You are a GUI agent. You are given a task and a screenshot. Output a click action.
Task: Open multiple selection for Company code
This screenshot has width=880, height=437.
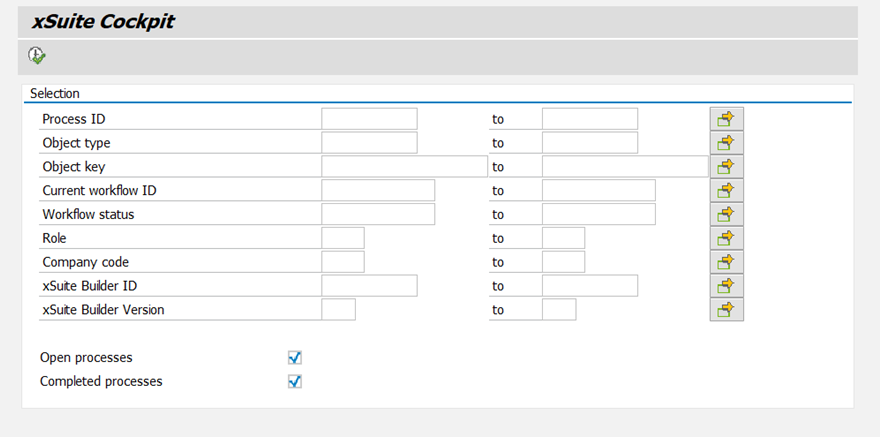click(x=726, y=262)
